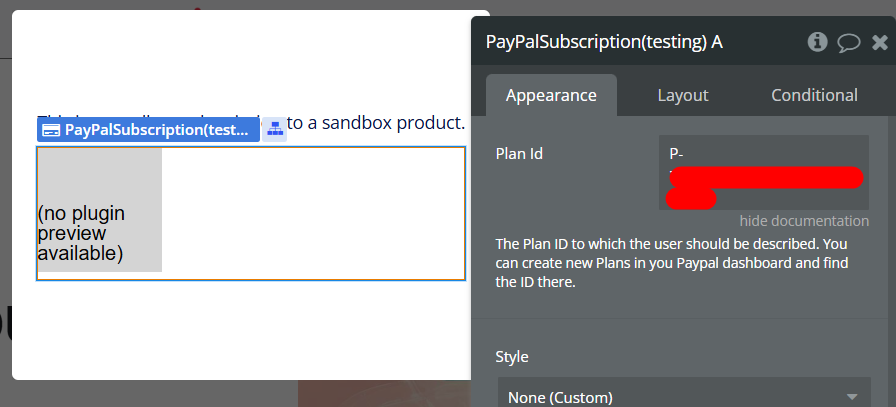Click the sandbox product text on canvas
The image size is (896, 407).
tap(376, 123)
